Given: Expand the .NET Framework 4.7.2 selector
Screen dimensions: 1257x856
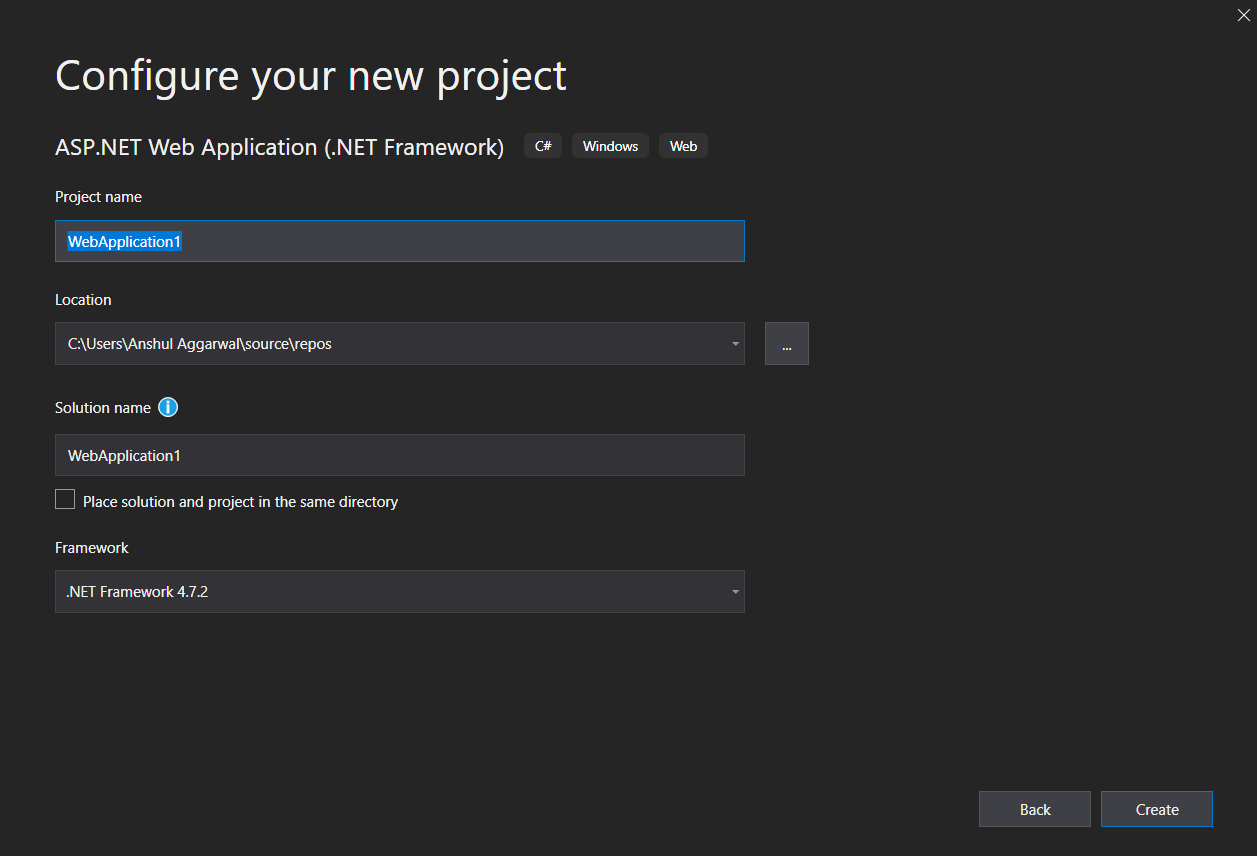Looking at the screenshot, I should (x=735, y=591).
